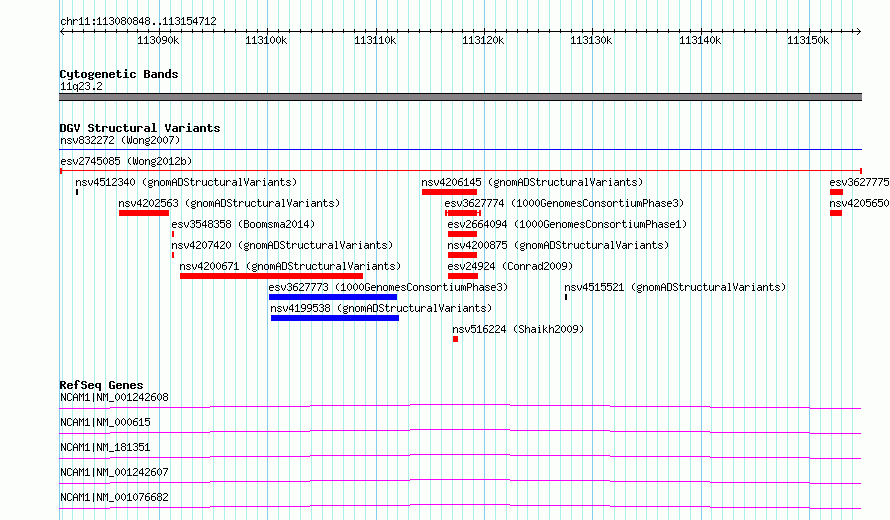Viewport: 890px width, 520px height.
Task: Click the nsv832272 (Wong2007) variant label
Action: click(120, 140)
